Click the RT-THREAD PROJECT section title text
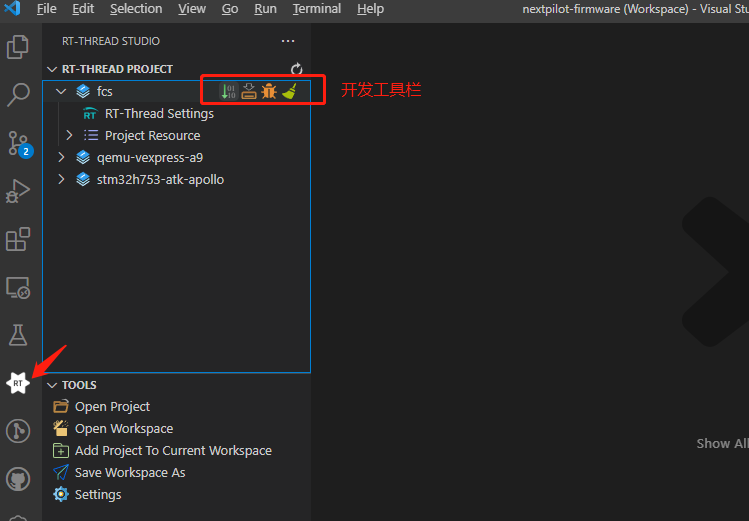749x521 pixels. click(117, 69)
